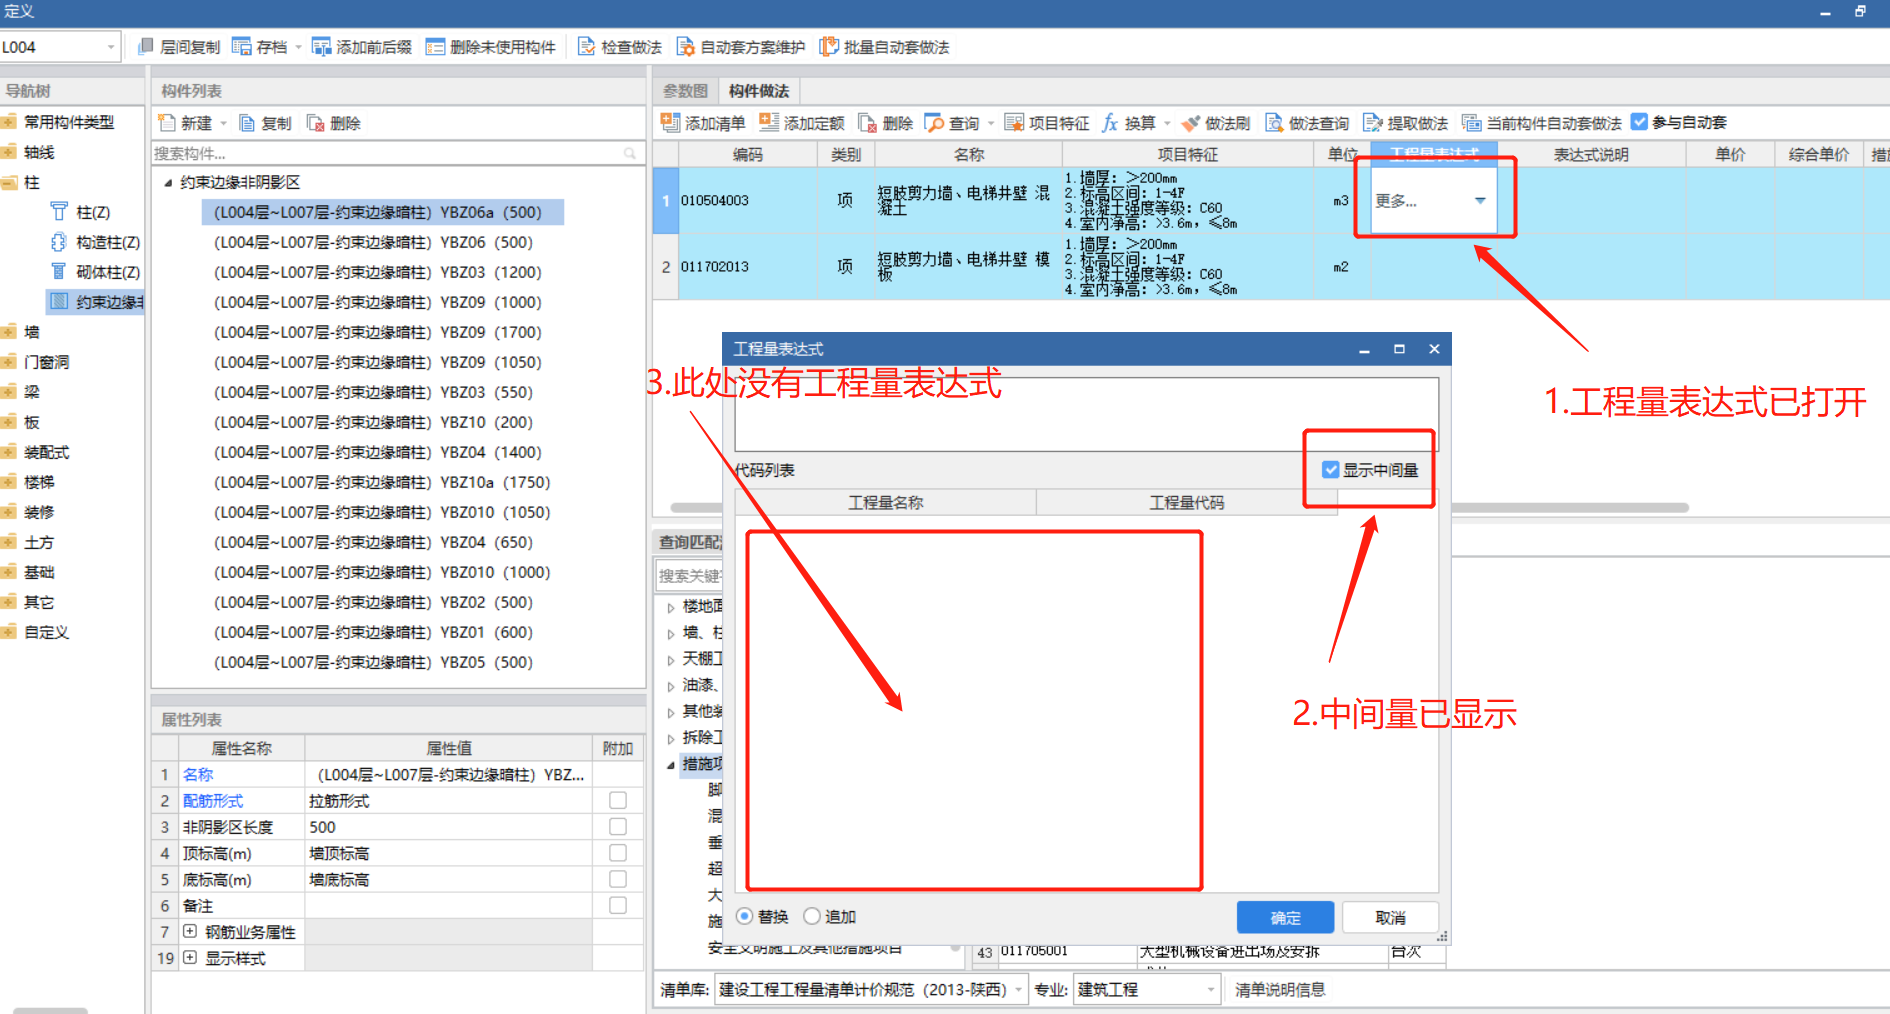
Task: Click the search magnifier in 搜索构件 box
Action: [630, 153]
